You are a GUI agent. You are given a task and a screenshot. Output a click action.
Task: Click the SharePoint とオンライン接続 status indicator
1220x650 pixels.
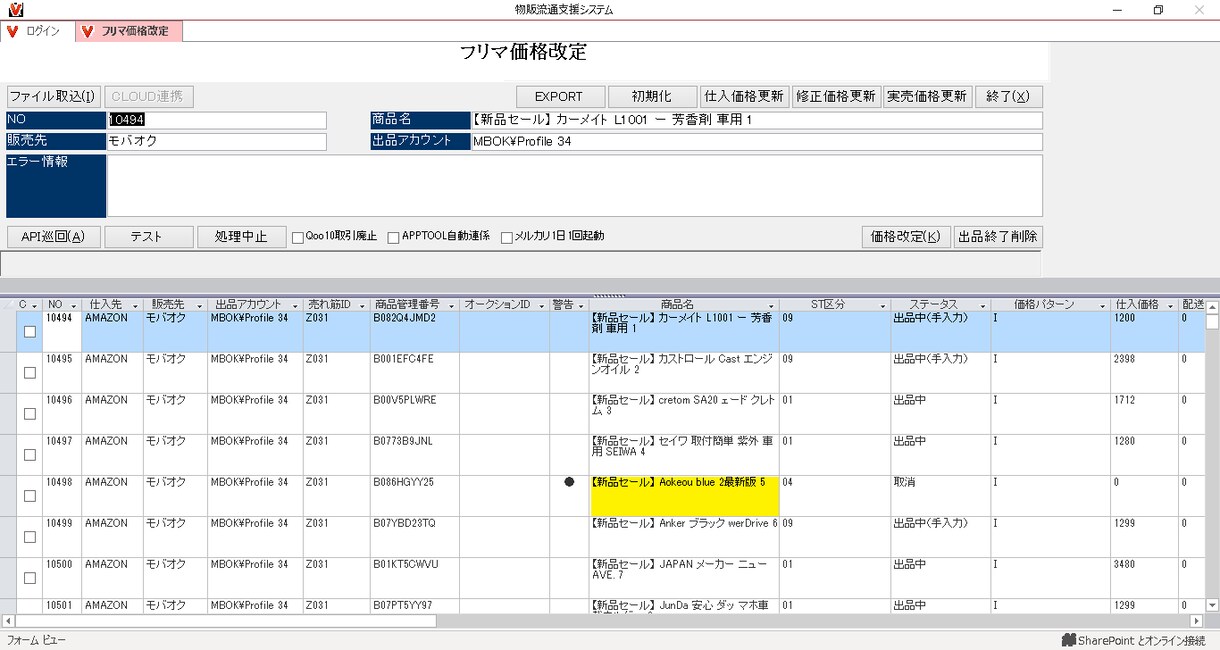[x=1133, y=640]
